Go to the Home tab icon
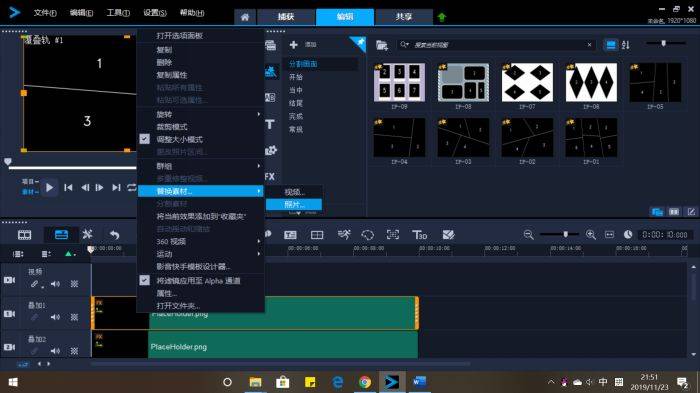Screen dimensions: 700x393 click(x=245, y=17)
